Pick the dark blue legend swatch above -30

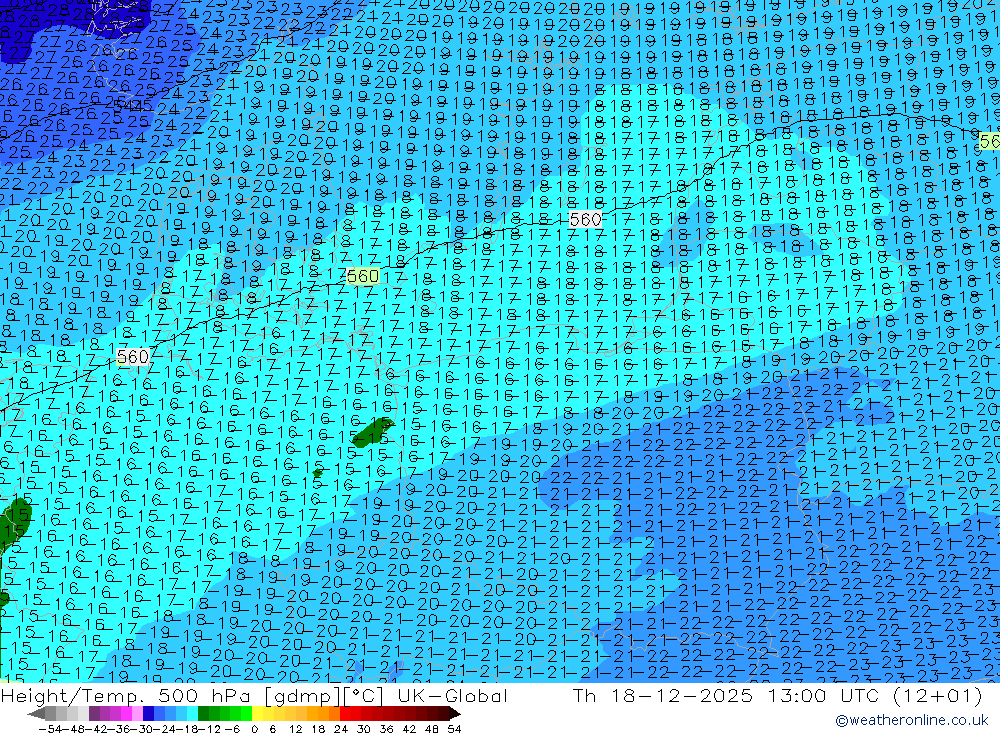148,714
